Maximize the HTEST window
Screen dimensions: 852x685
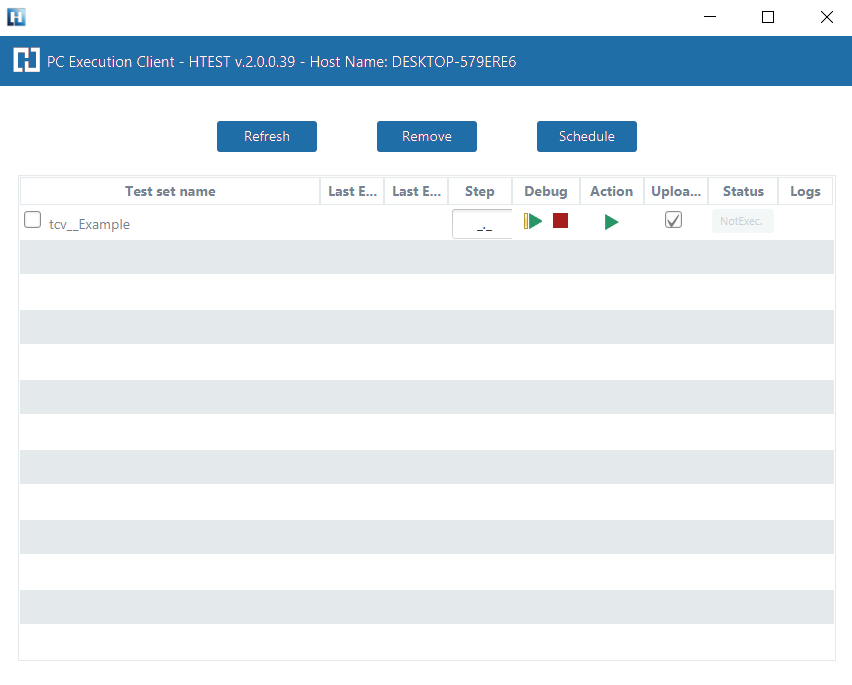click(768, 17)
